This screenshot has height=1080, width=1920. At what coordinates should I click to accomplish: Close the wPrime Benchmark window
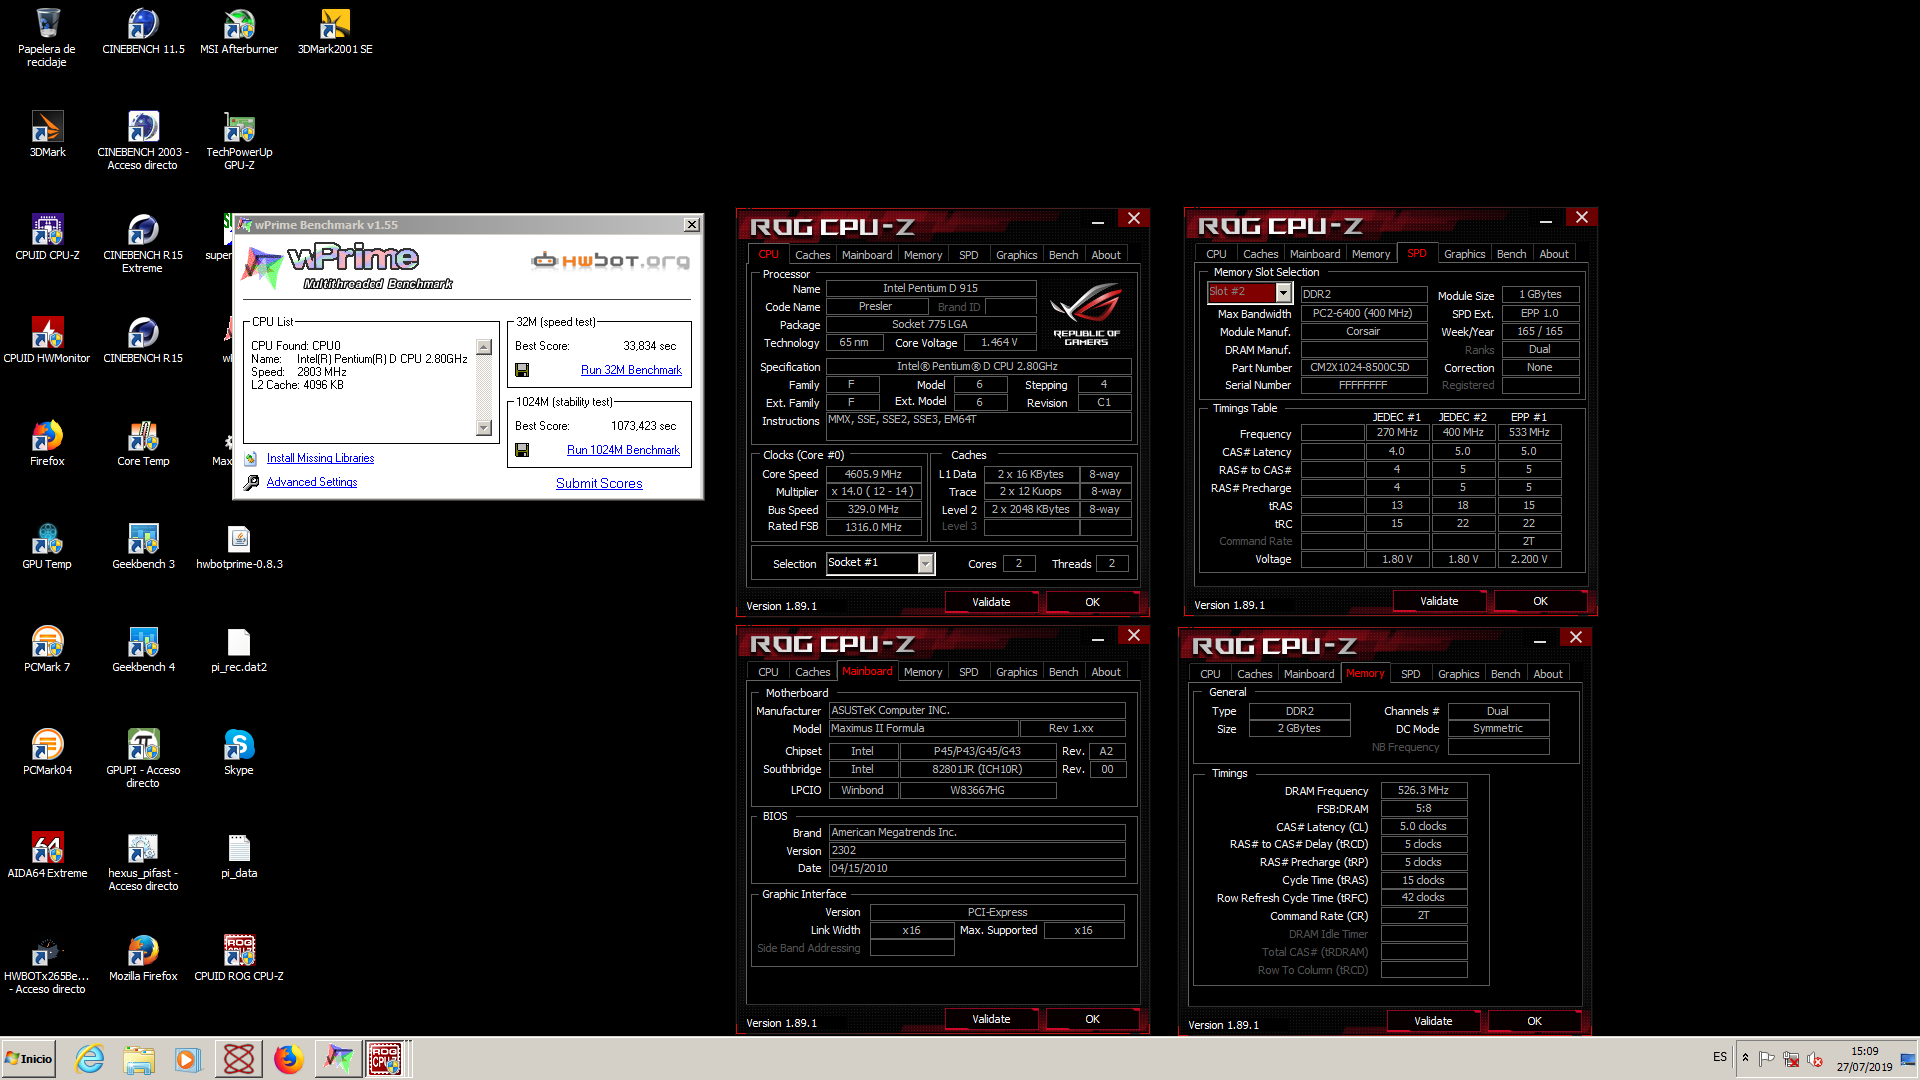(x=692, y=225)
